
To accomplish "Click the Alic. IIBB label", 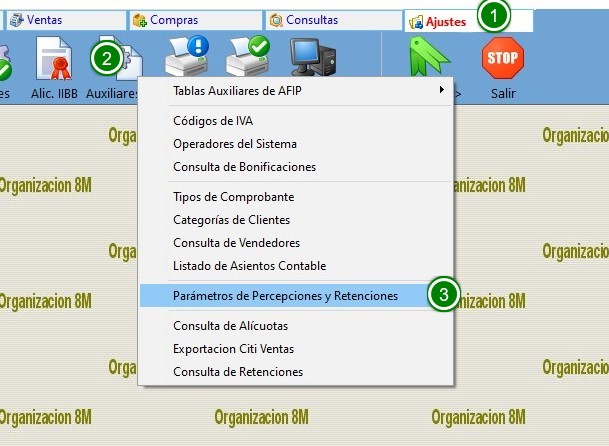I will (54, 93).
